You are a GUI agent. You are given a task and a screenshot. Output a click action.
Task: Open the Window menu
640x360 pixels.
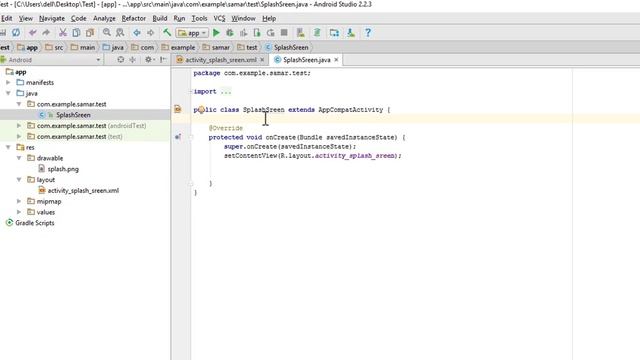click(x=243, y=18)
